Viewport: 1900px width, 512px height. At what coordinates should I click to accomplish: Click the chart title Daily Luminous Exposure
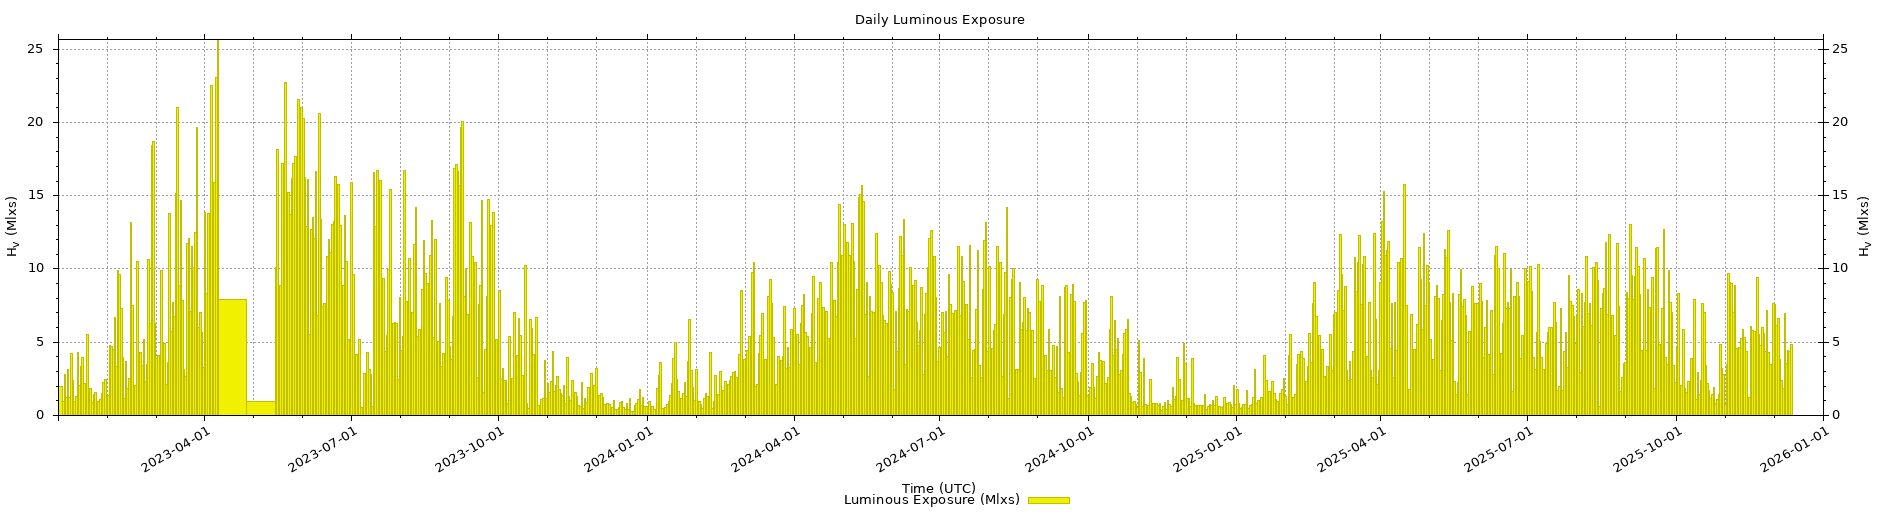[x=939, y=20]
